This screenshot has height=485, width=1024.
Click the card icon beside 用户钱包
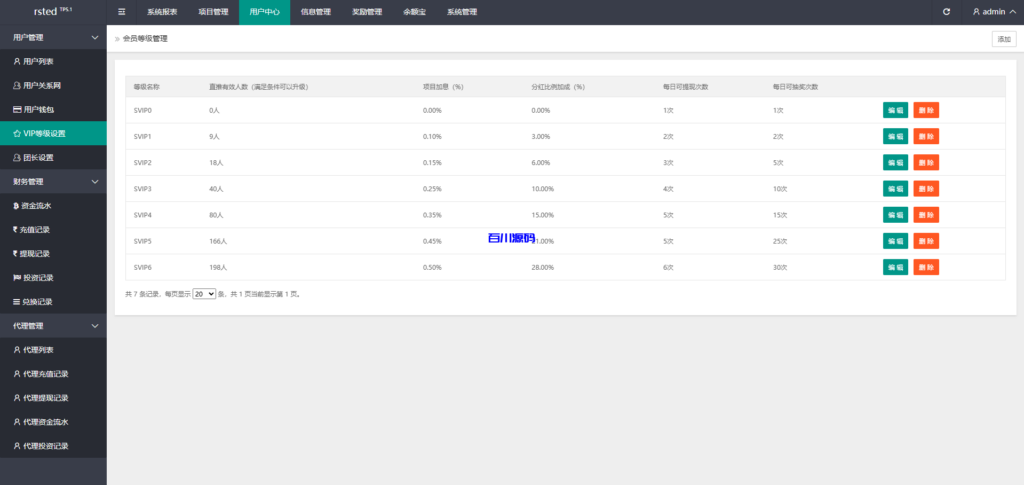point(17,110)
